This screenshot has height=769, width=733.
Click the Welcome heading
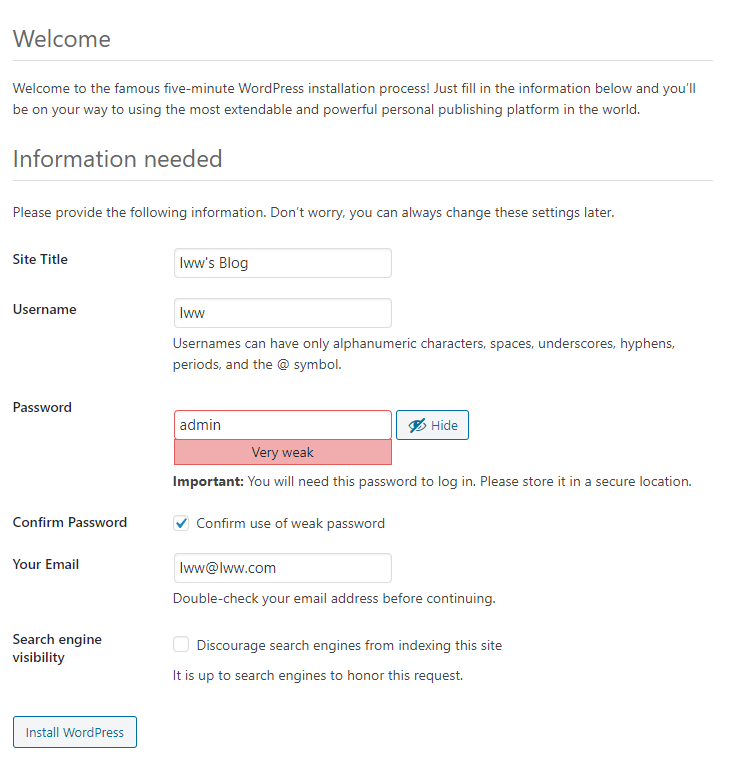click(62, 39)
